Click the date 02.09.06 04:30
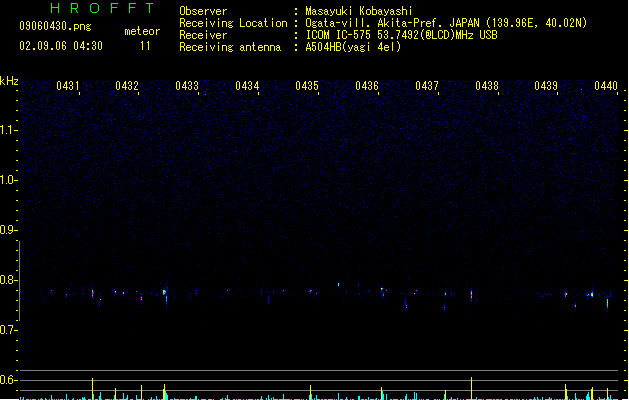The width and height of the screenshot is (629, 400). coord(61,46)
